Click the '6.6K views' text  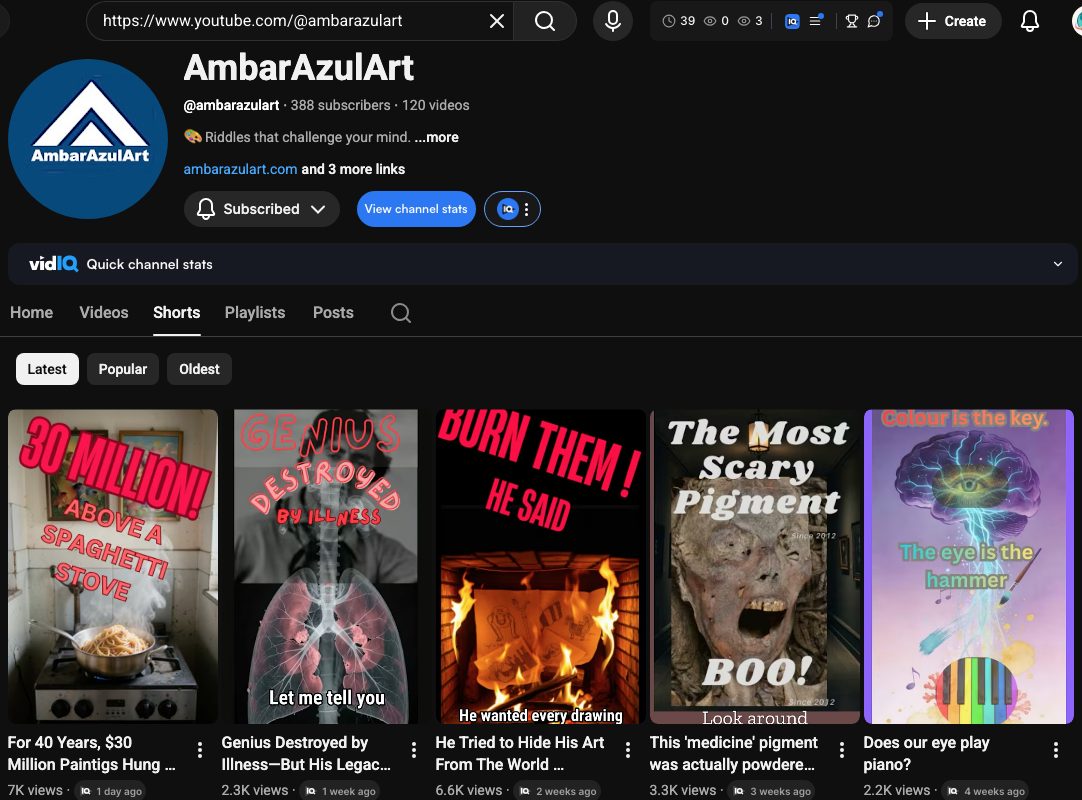pos(469,790)
